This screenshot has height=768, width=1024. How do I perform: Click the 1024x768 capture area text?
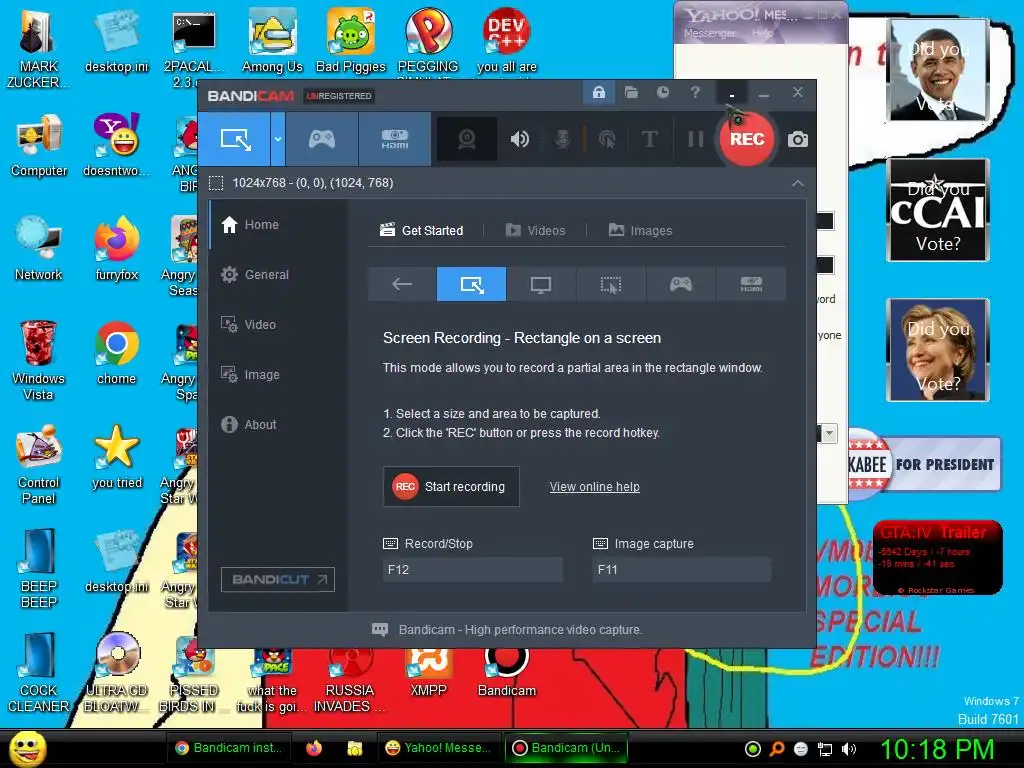pyautogui.click(x=313, y=183)
